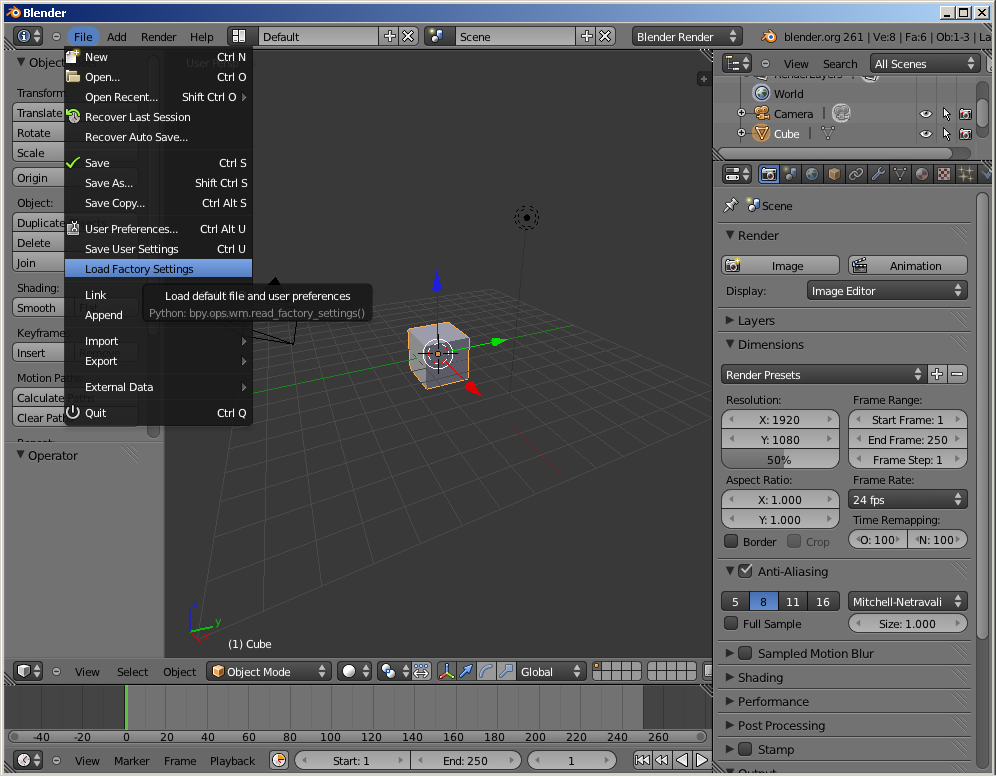
Task: Expand the Camera tree node
Action: [742, 114]
